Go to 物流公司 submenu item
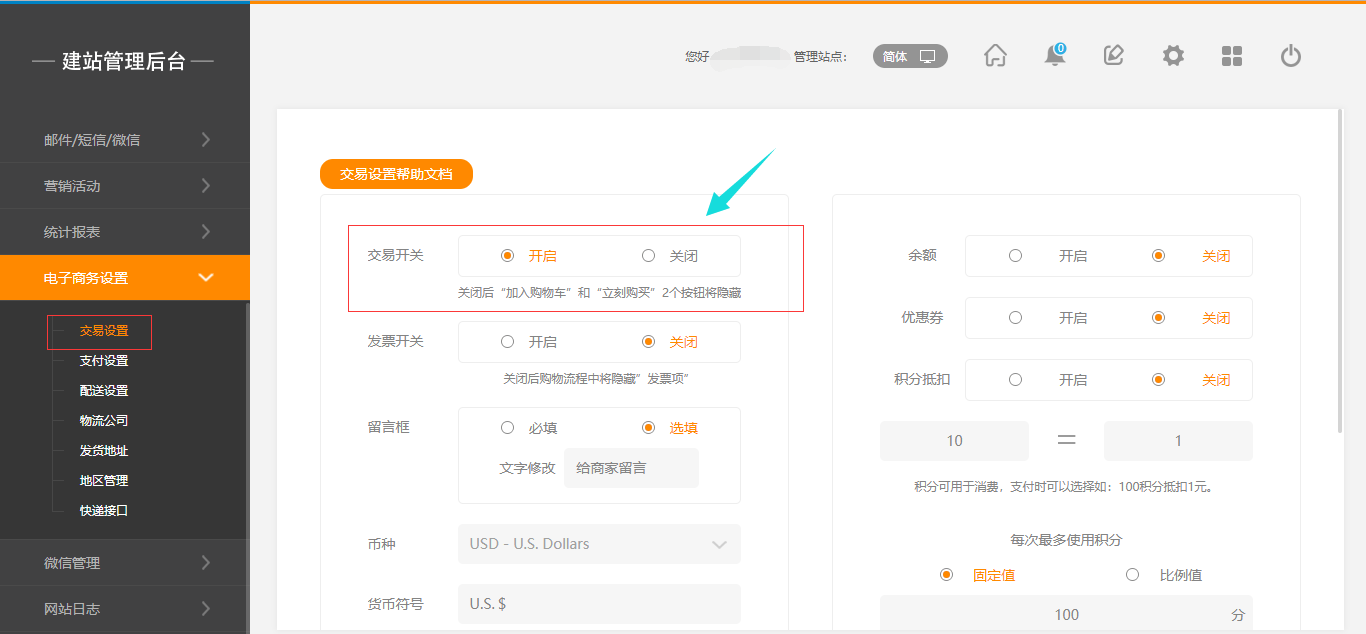This screenshot has height=634, width=1366. point(104,421)
